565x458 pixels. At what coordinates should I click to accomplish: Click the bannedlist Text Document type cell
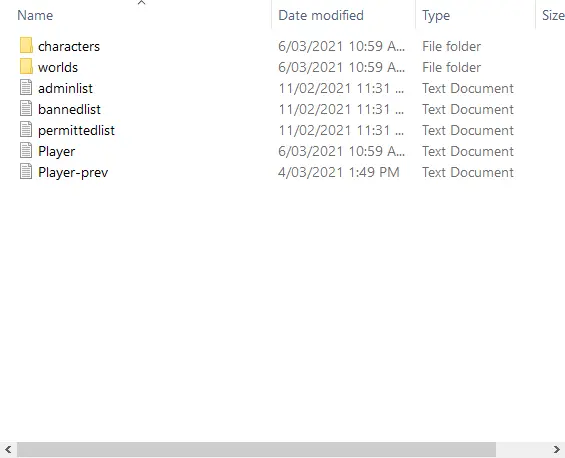pos(468,109)
